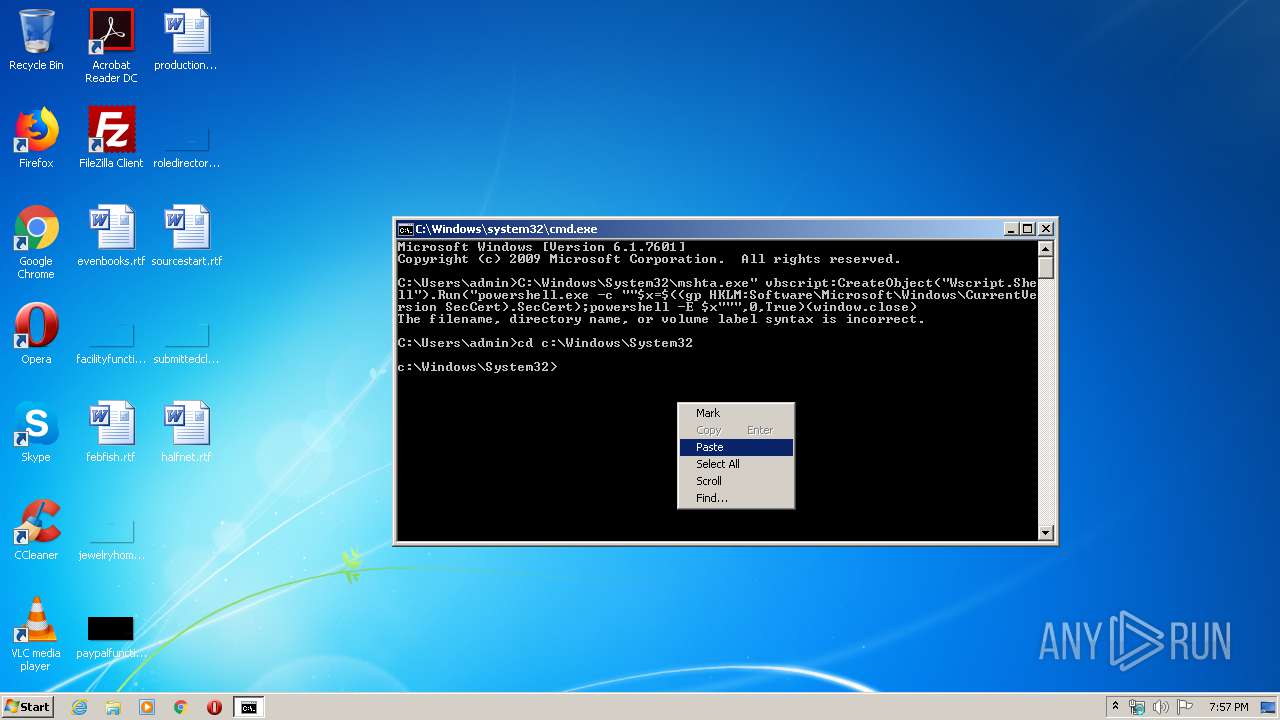
Task: Select sourcestart.rtf file
Action: coord(186,236)
